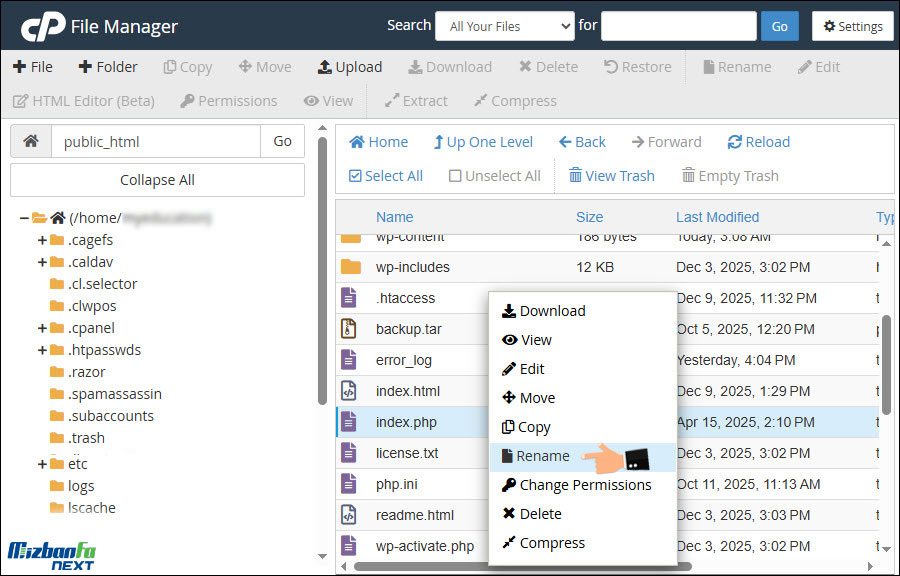Open the HTML Editor (Beta)
900x576 pixels.
(84, 100)
